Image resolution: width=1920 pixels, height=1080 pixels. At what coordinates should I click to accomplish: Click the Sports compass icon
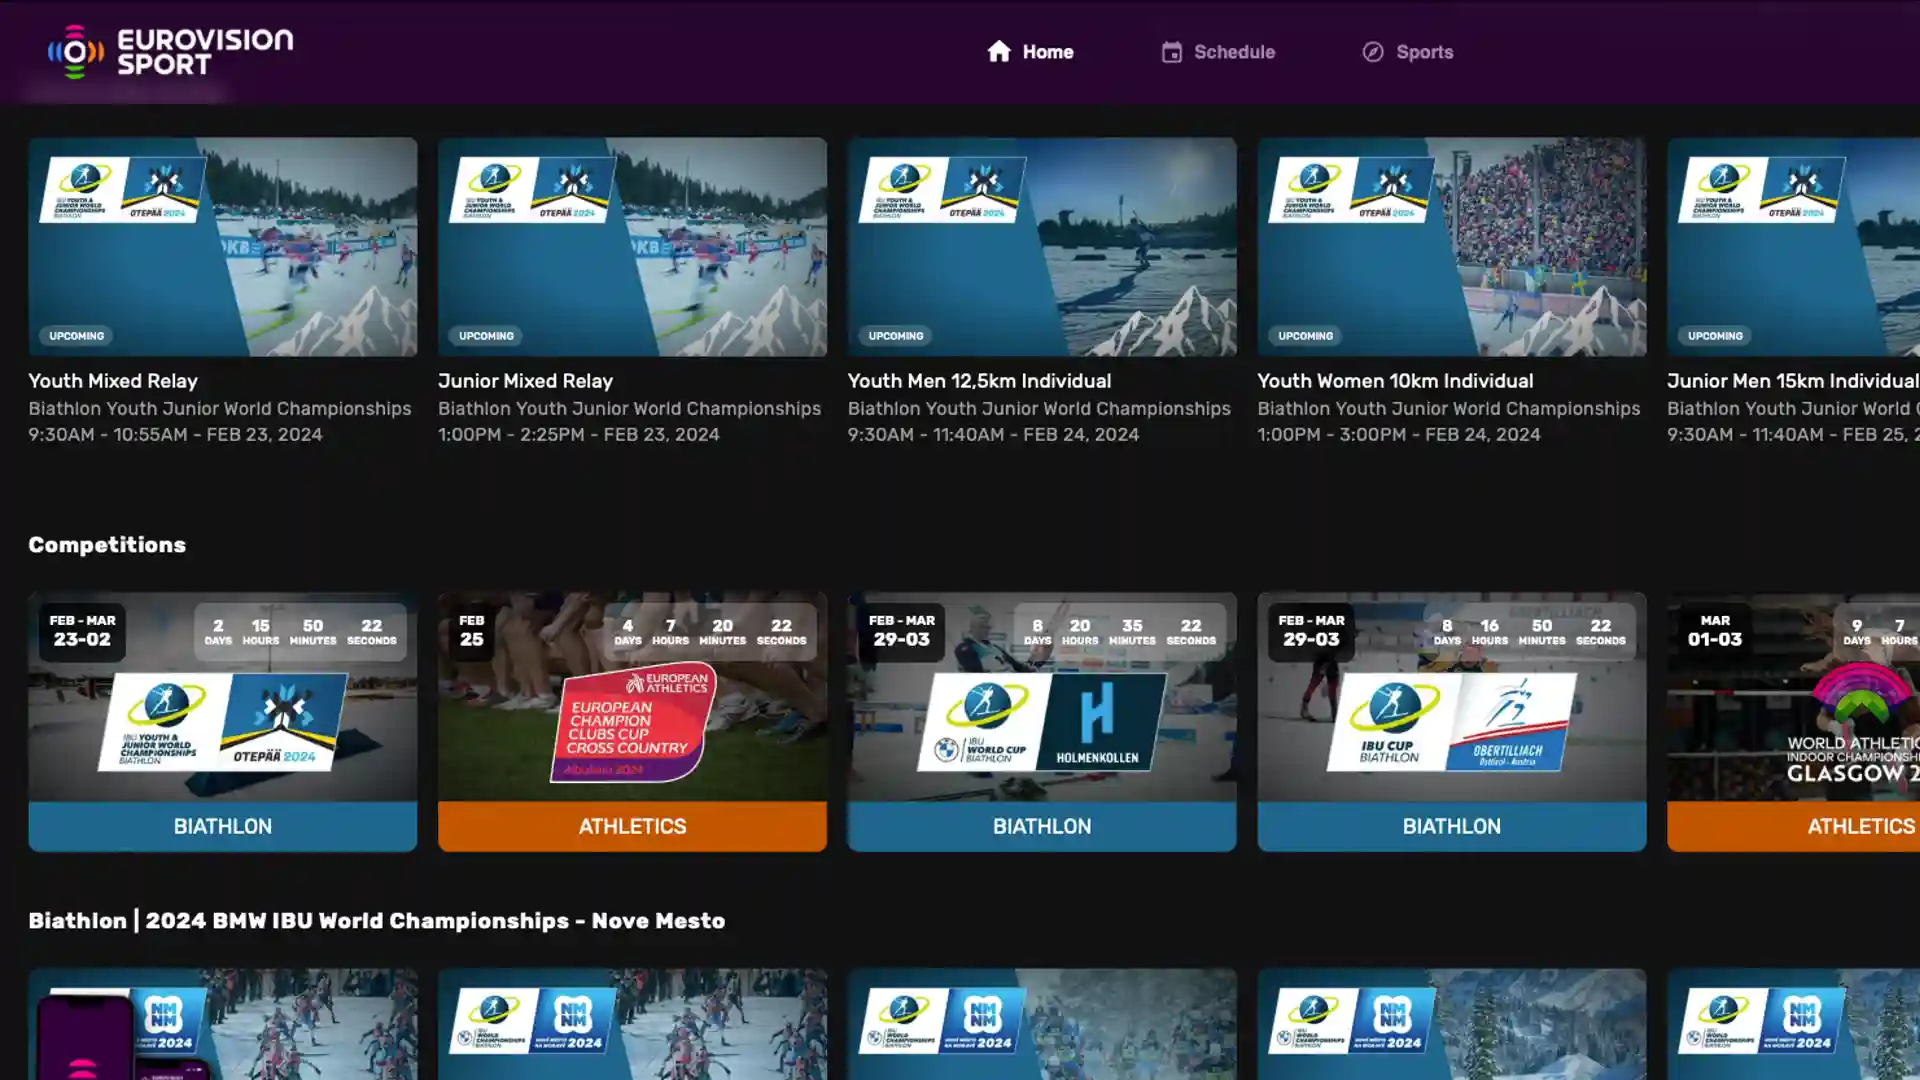coord(1372,52)
